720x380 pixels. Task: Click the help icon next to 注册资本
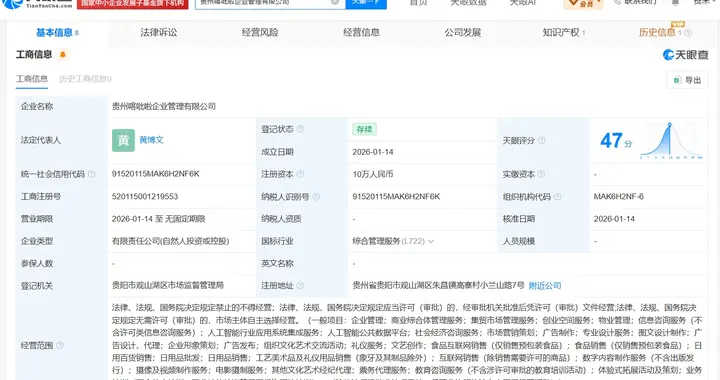pyautogui.click(x=300, y=174)
